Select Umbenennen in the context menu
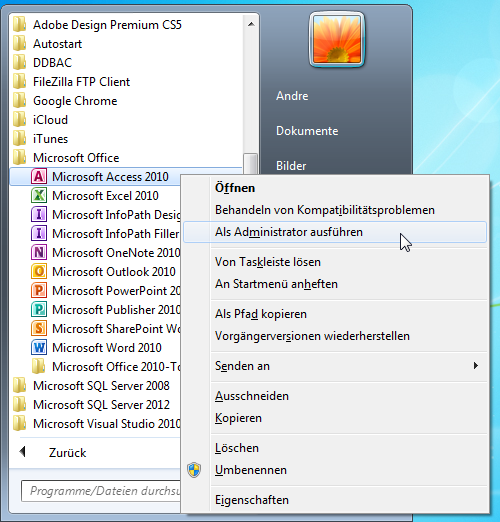500x522 pixels. (x=335, y=470)
